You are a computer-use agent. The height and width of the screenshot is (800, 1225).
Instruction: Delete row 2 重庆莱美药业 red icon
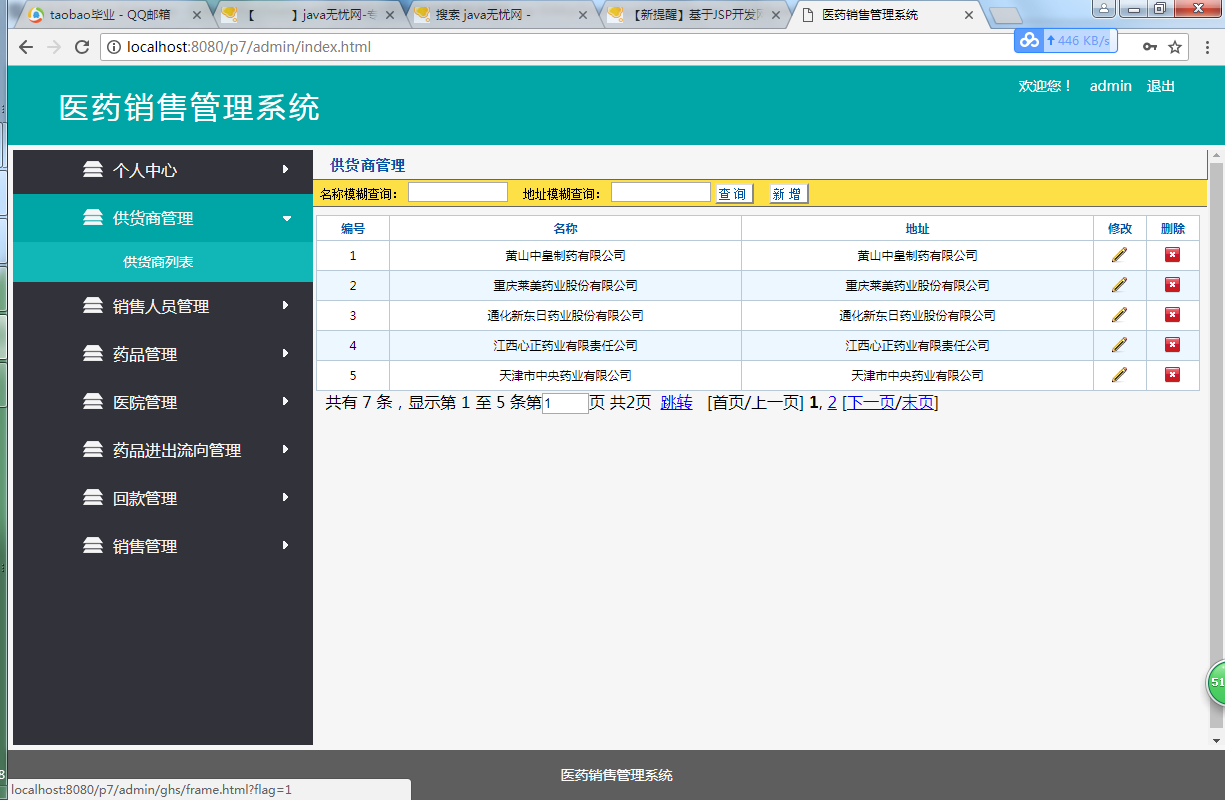1172,285
